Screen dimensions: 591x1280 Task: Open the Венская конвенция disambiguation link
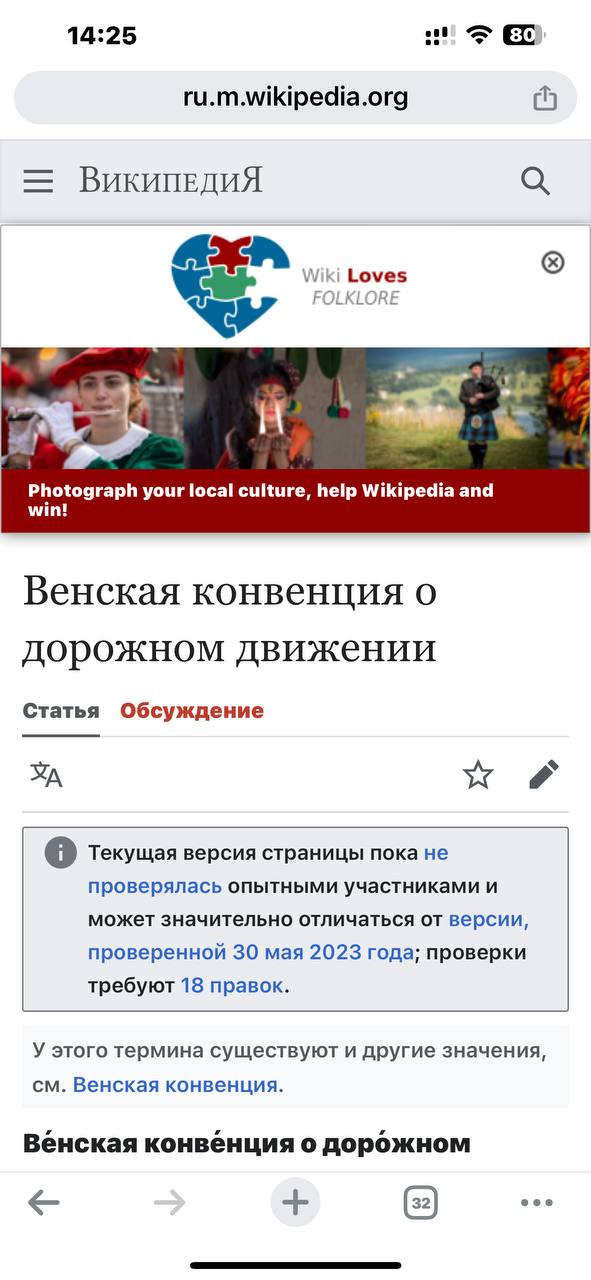coord(175,1085)
